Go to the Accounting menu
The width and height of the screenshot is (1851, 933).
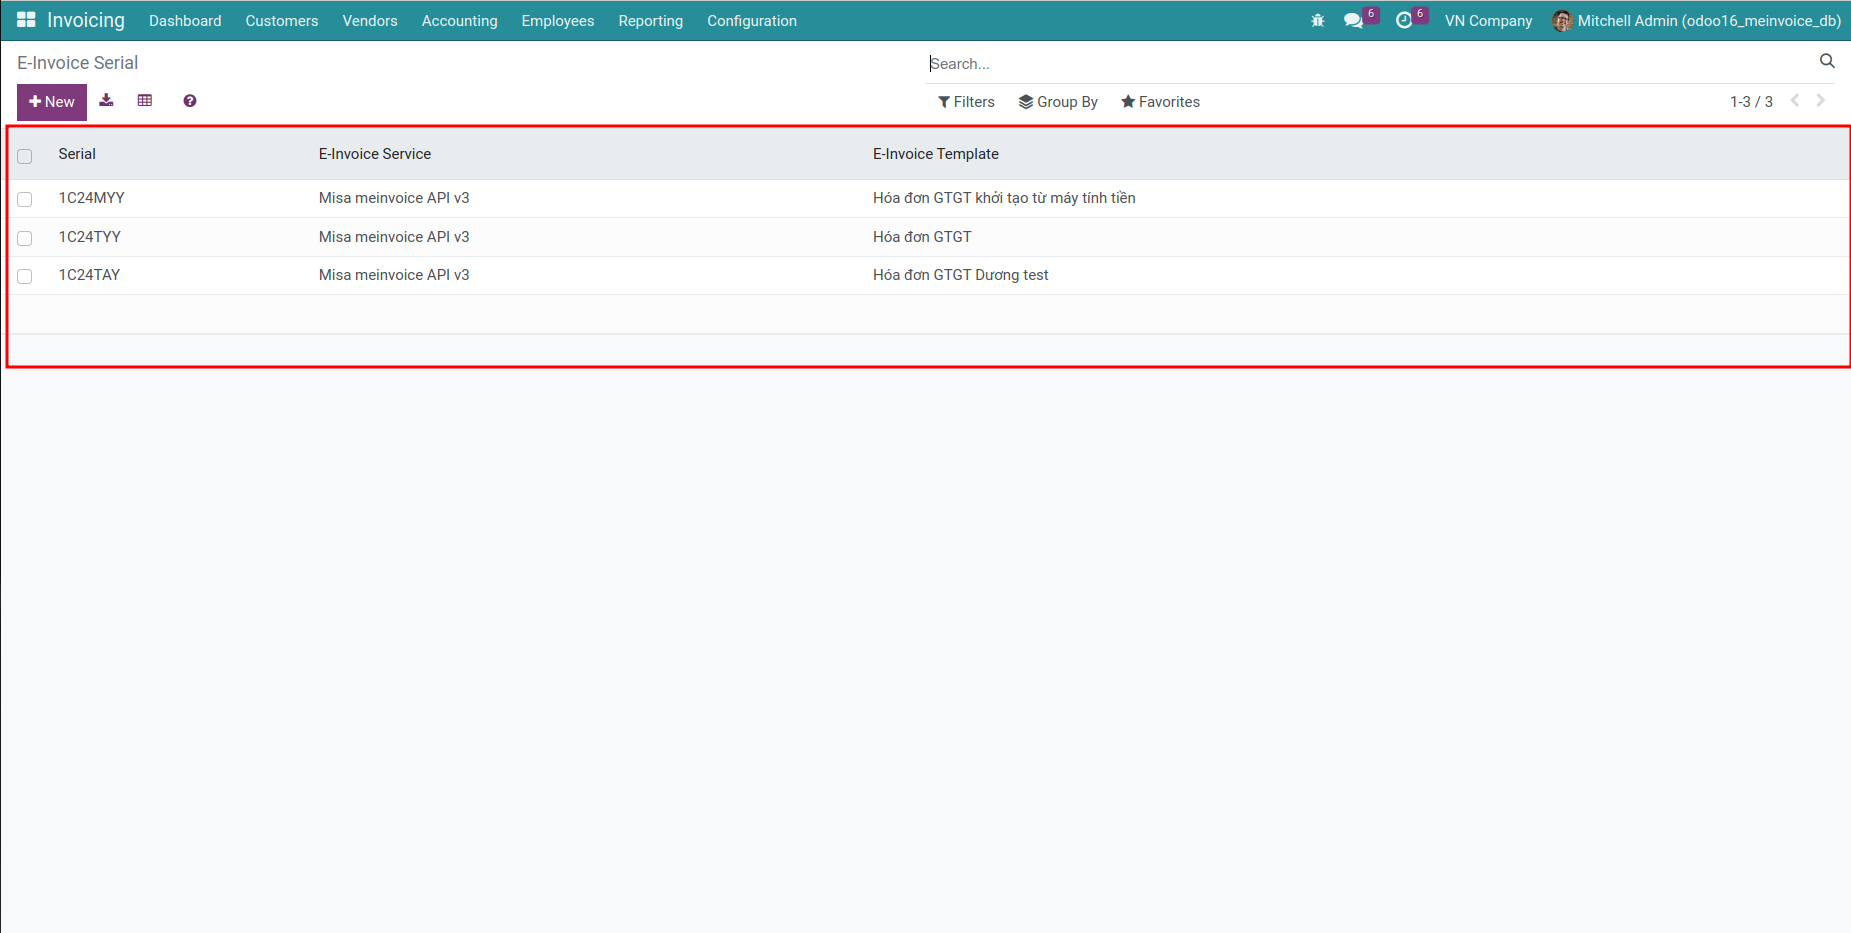pyautogui.click(x=459, y=20)
